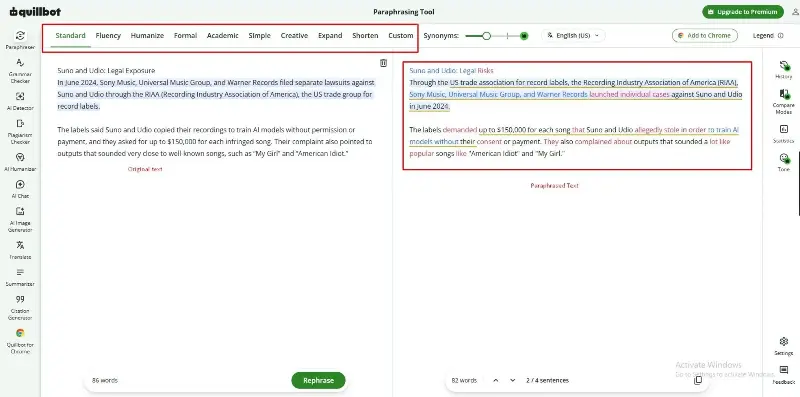
Task: Open Compare Modes panel
Action: (x=784, y=101)
